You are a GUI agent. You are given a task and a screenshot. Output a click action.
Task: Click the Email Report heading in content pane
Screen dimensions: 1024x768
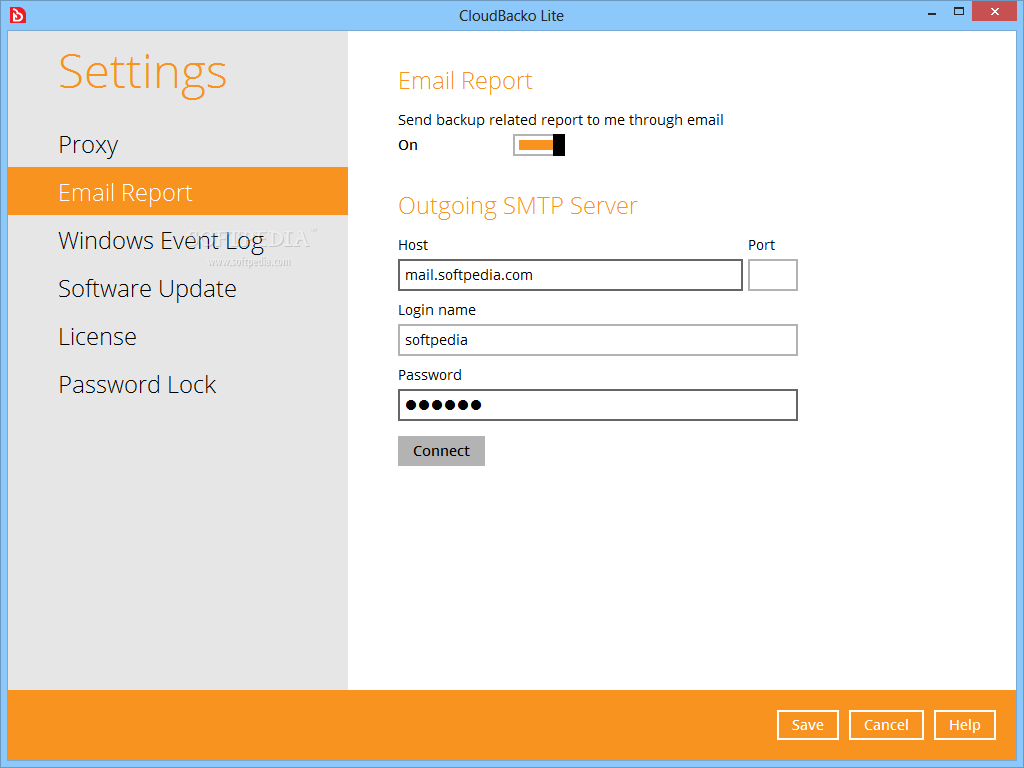coord(465,81)
